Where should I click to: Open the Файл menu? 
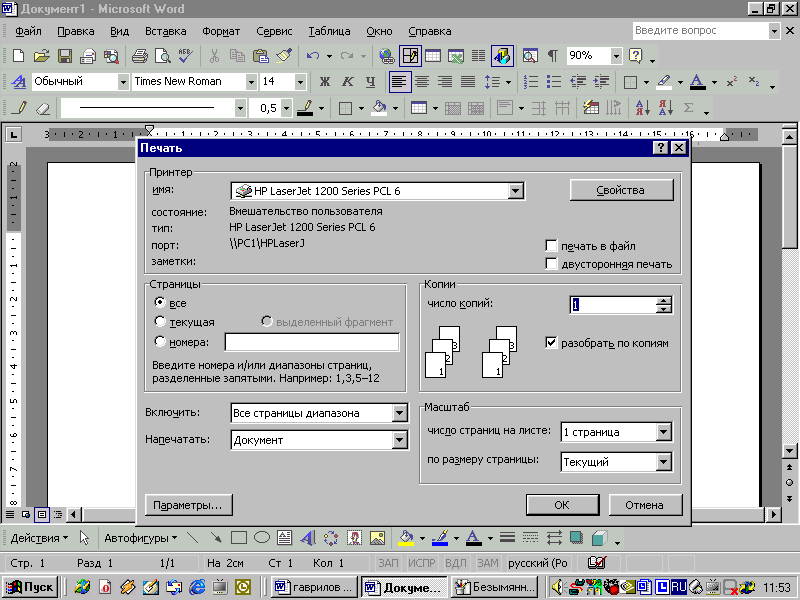tap(28, 31)
